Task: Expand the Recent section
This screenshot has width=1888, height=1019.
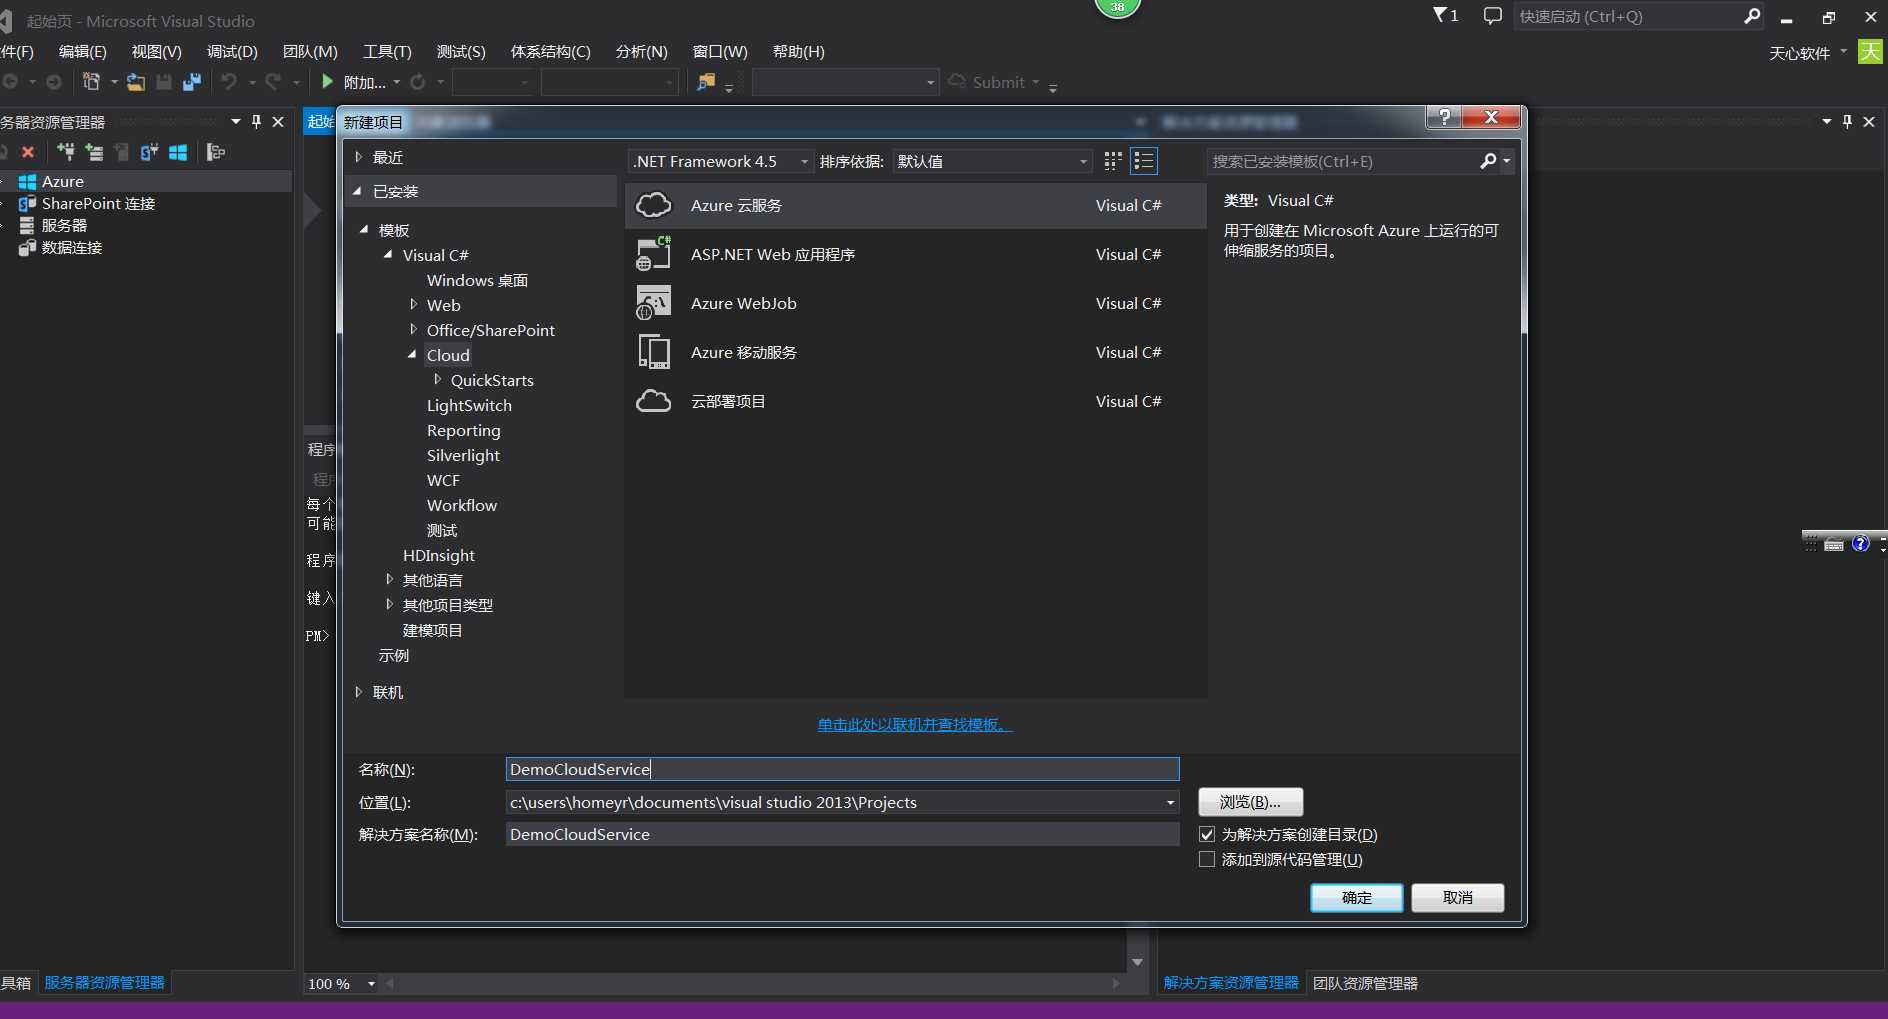Action: coord(359,157)
